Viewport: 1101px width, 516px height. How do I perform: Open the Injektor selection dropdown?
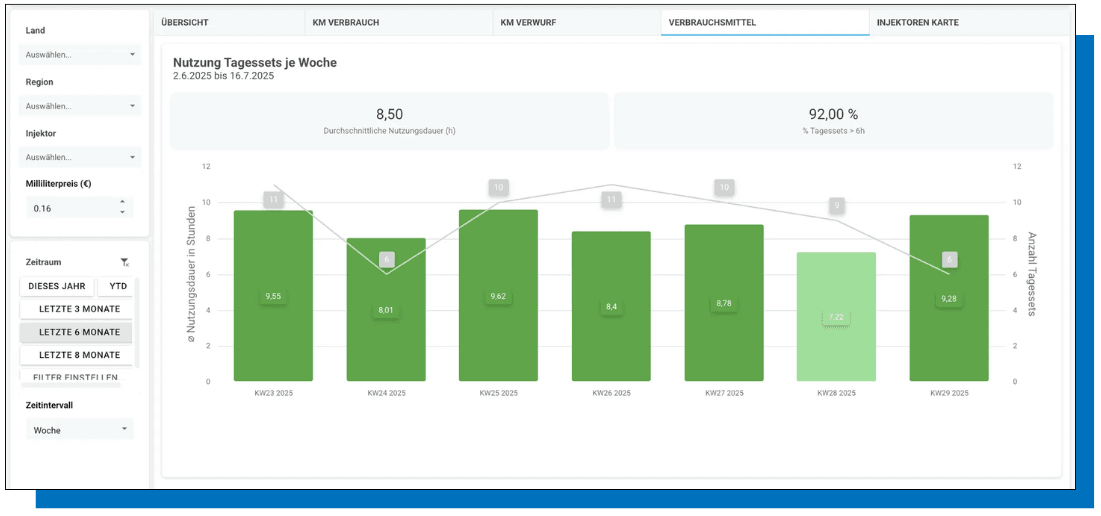80,157
